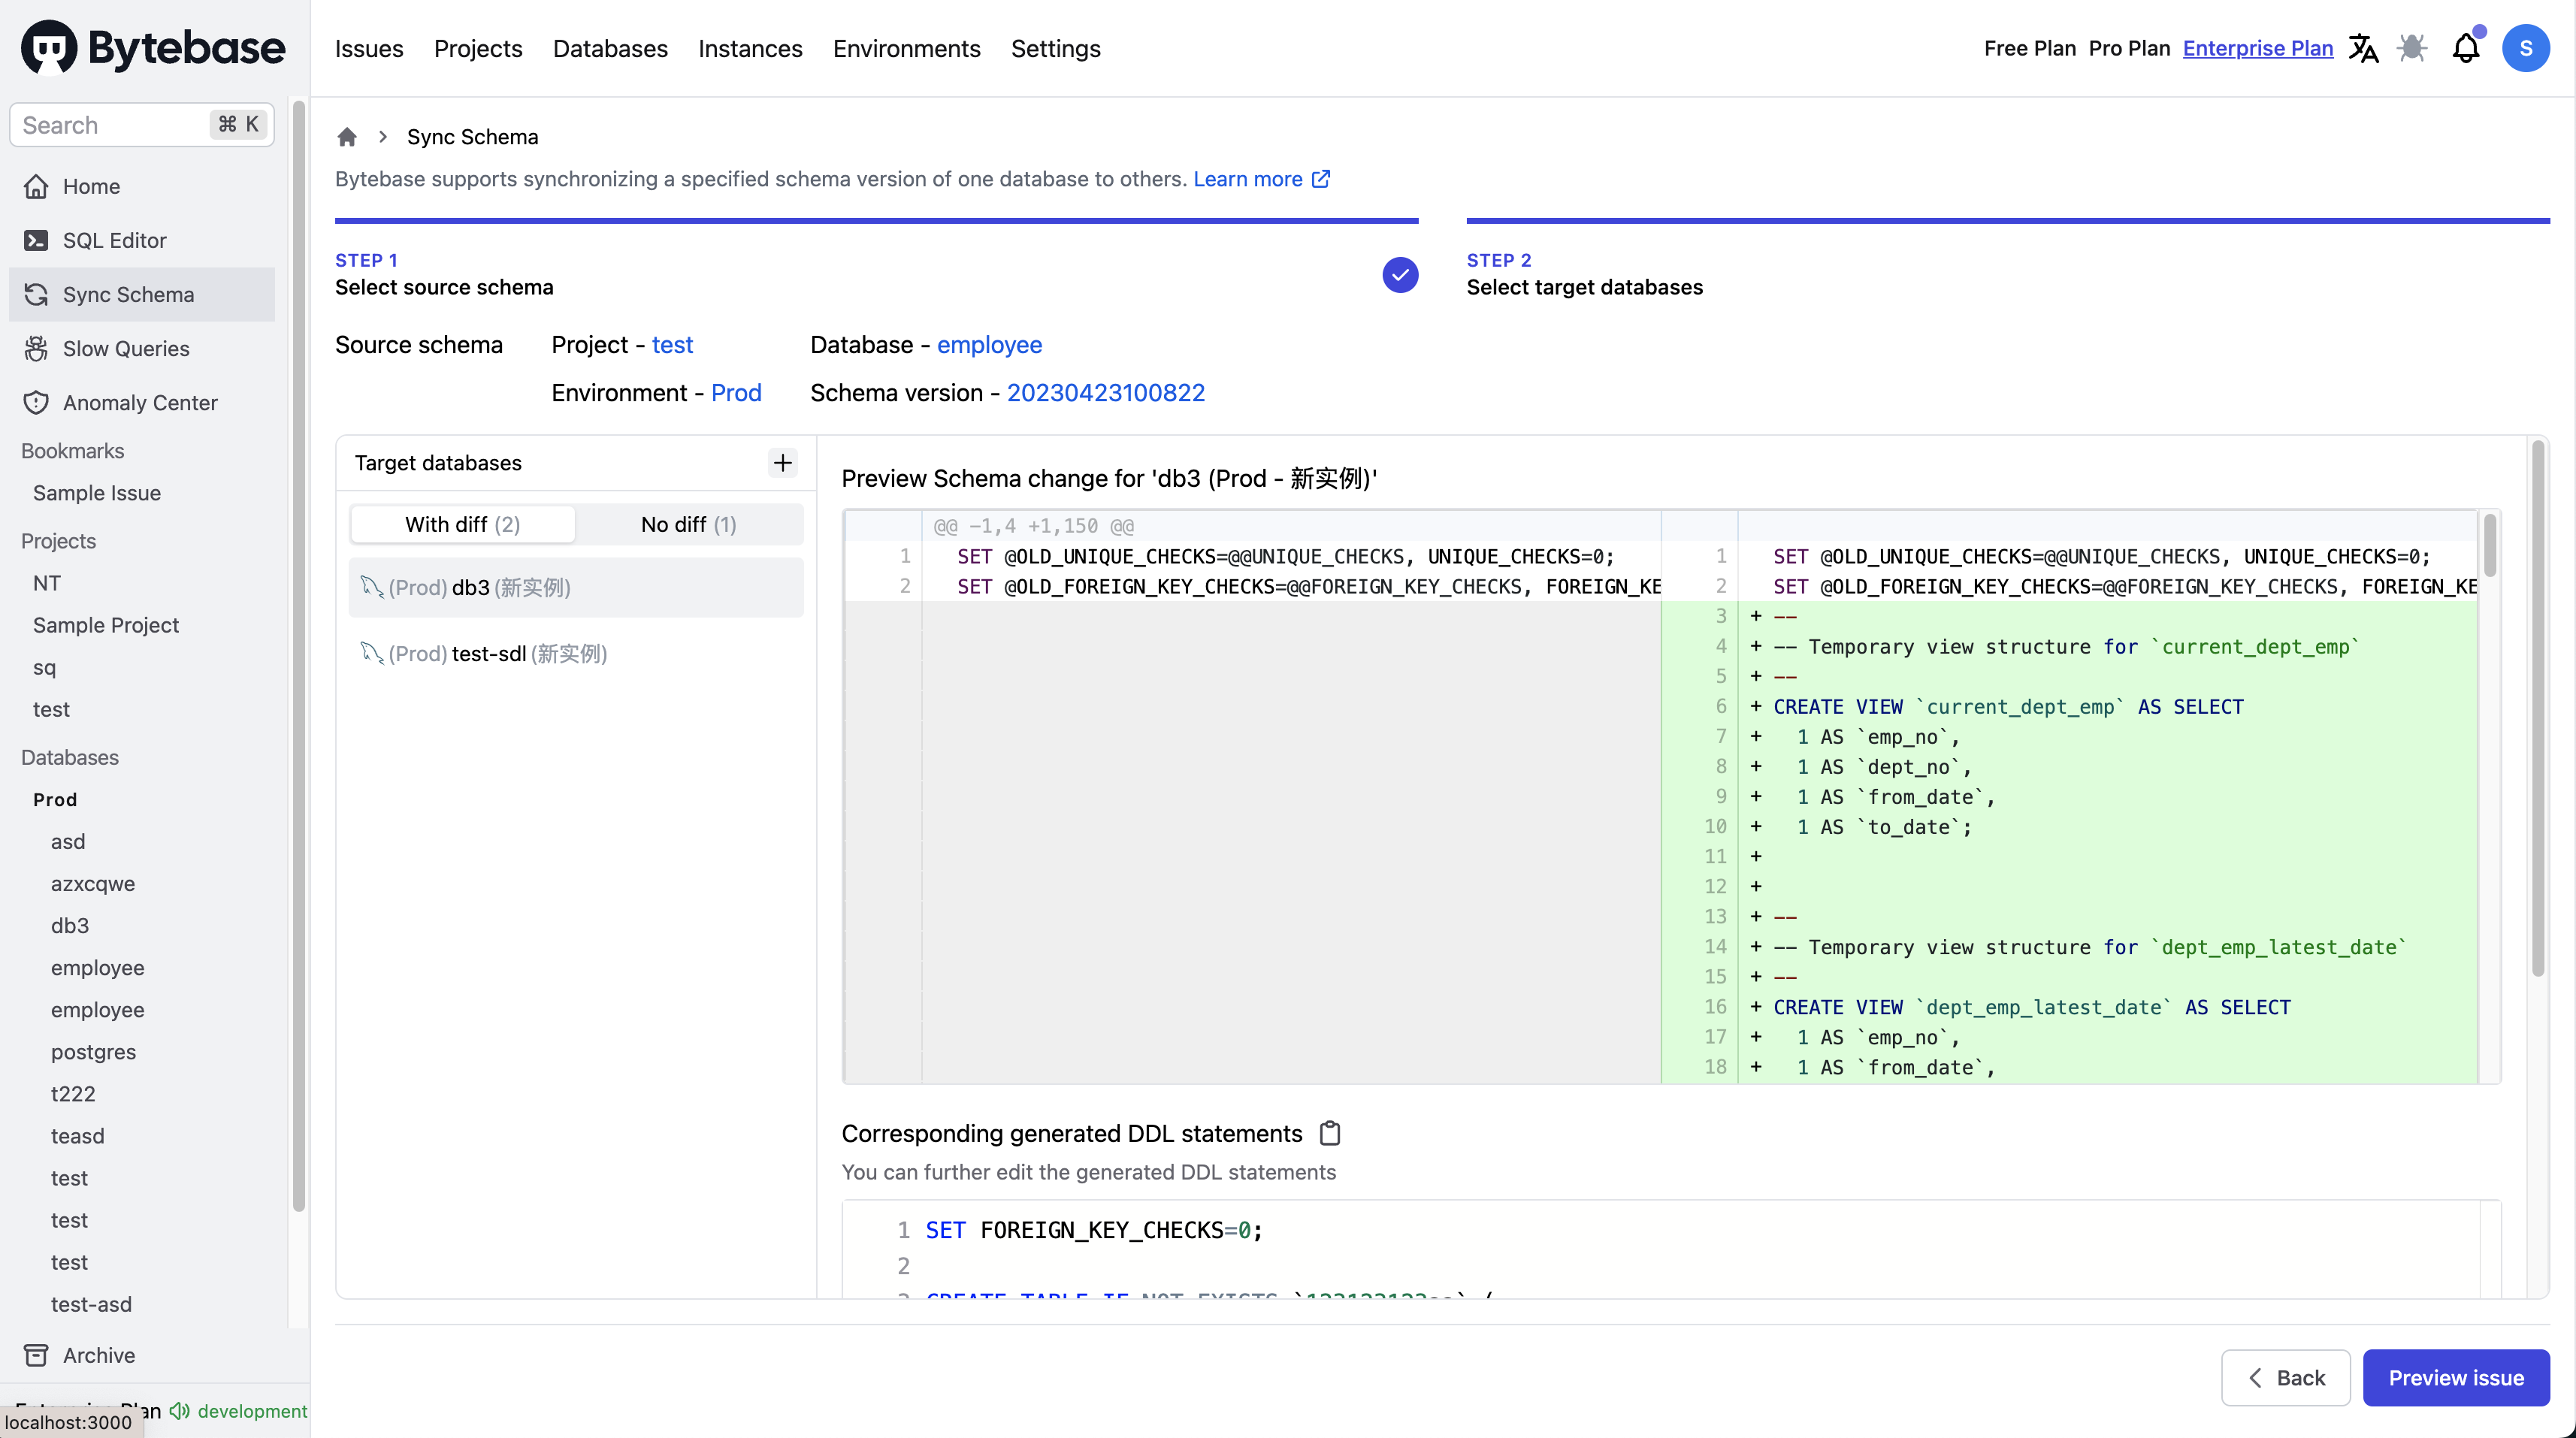
Task: Click the 'Preview issue' button
Action: (2457, 1378)
